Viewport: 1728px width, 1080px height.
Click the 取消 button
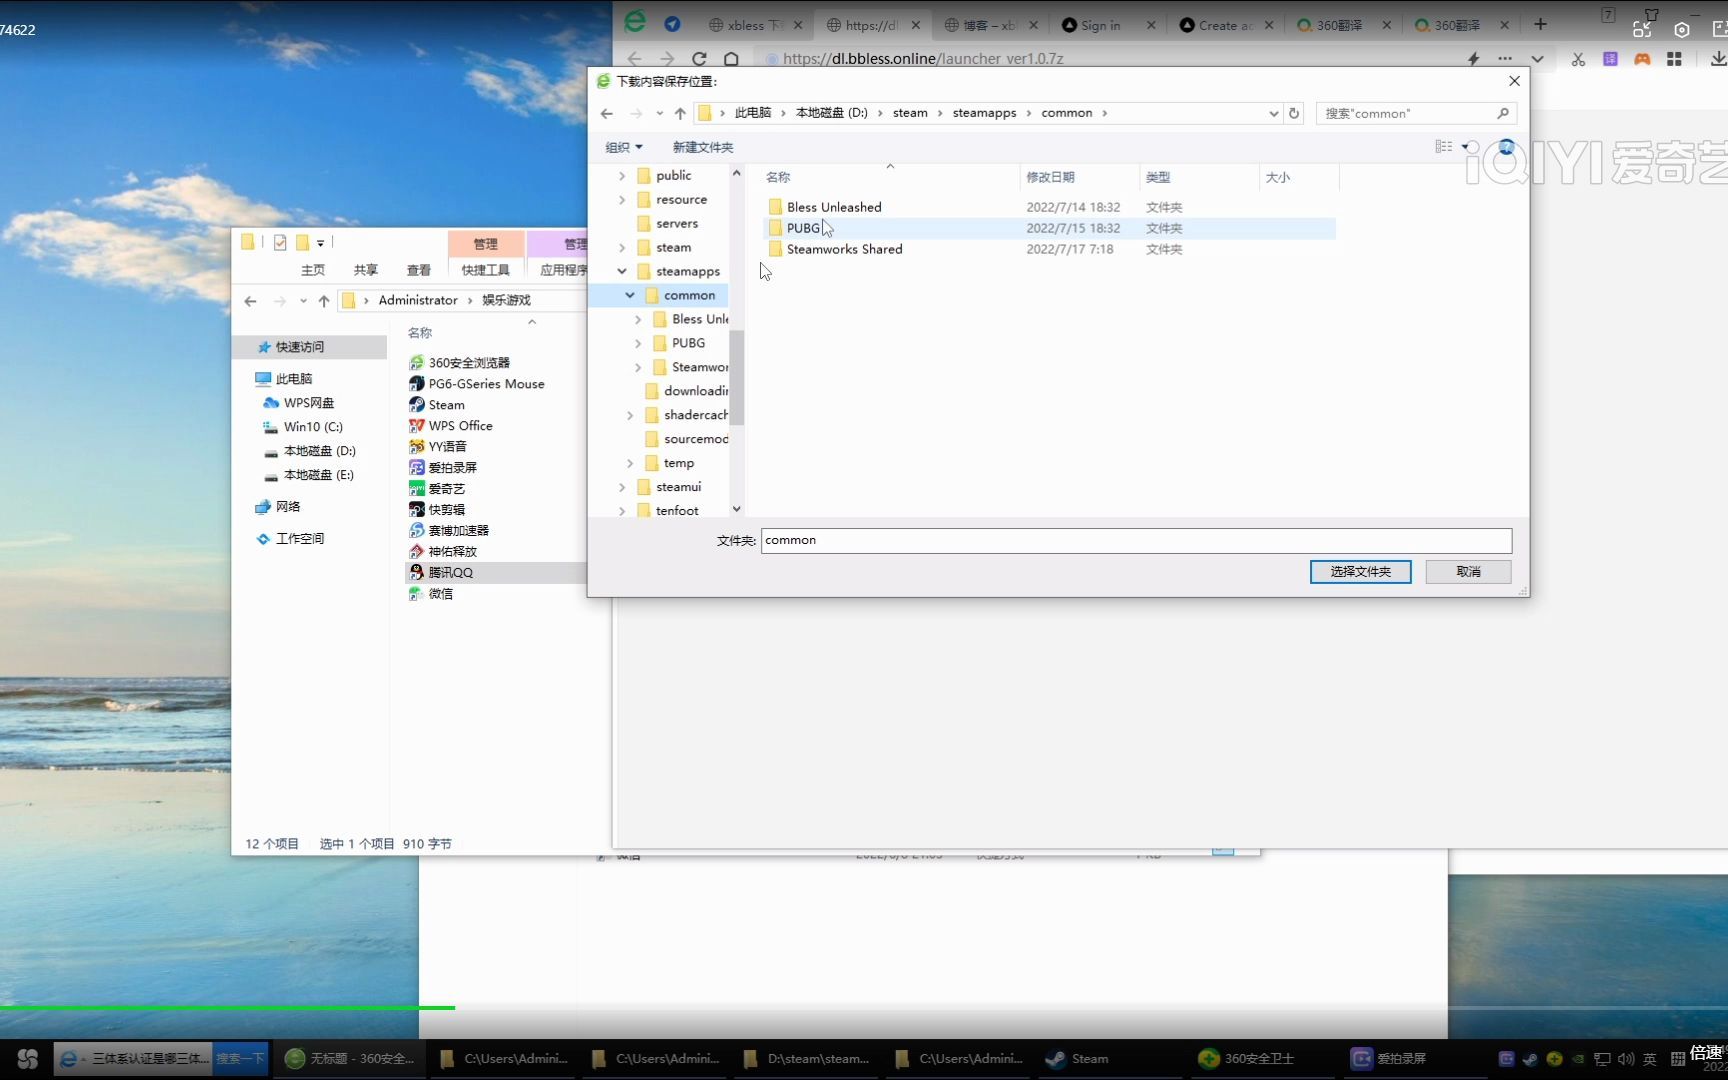point(1468,571)
